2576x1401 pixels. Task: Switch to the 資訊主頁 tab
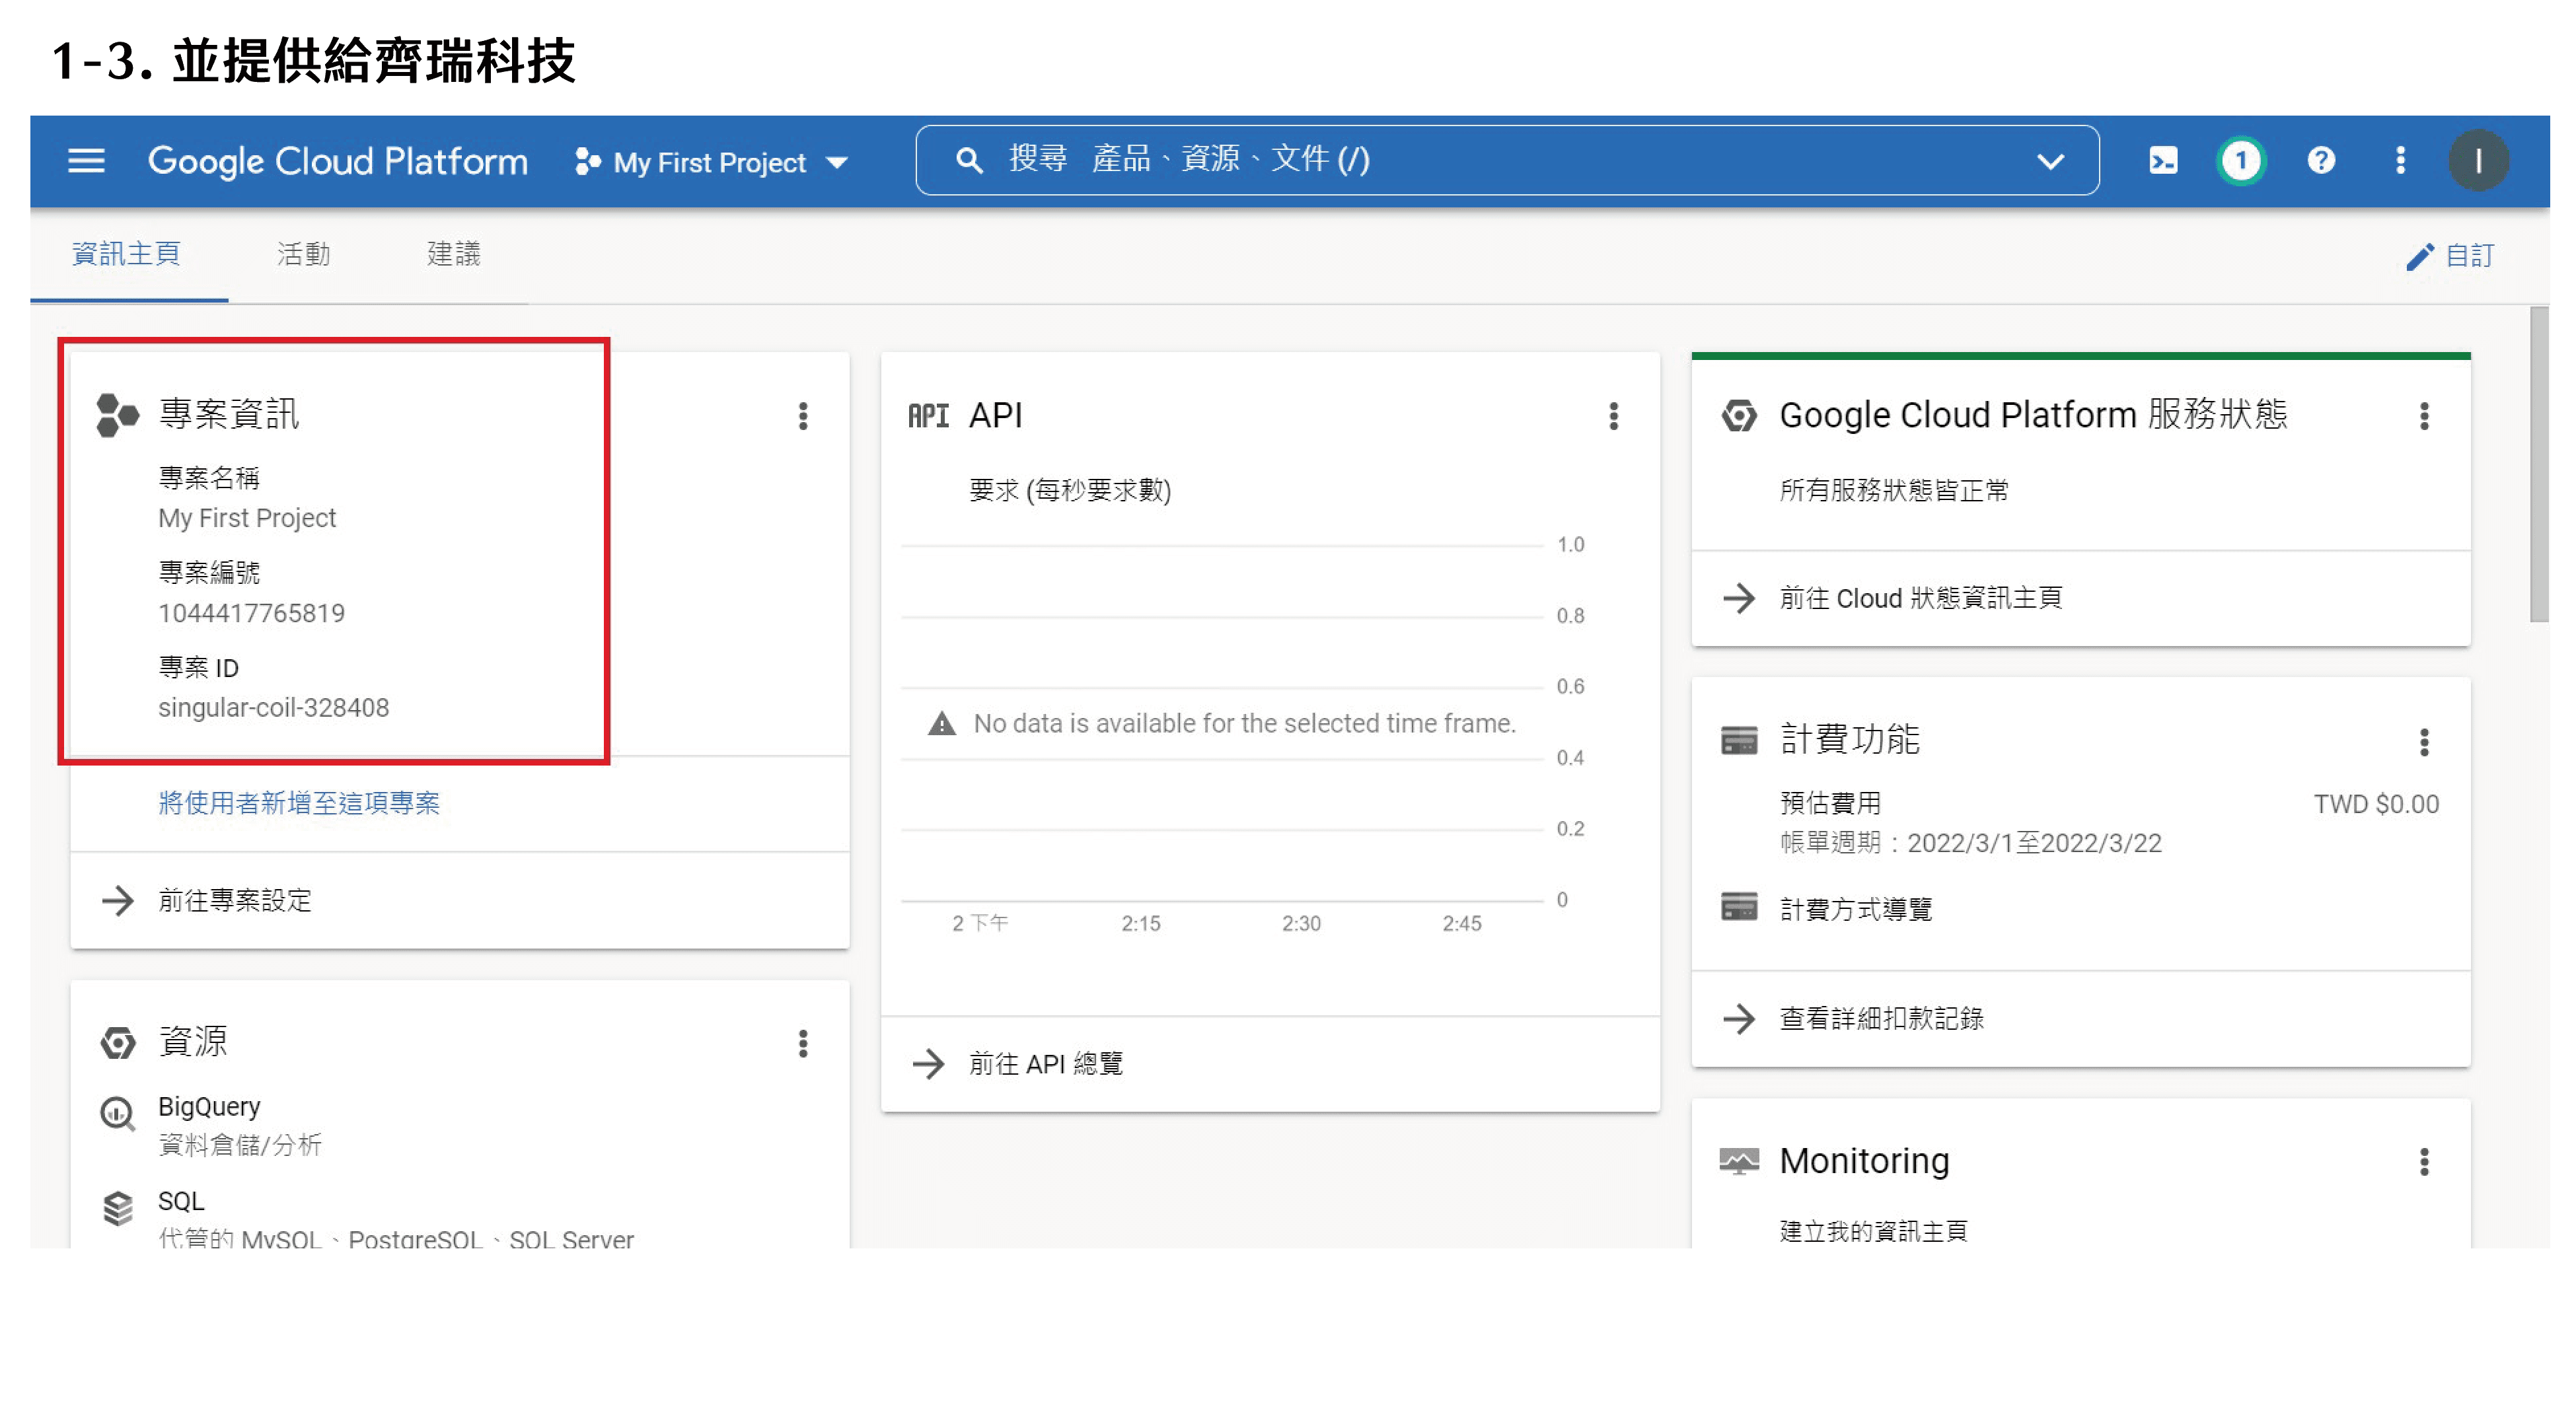click(x=127, y=254)
